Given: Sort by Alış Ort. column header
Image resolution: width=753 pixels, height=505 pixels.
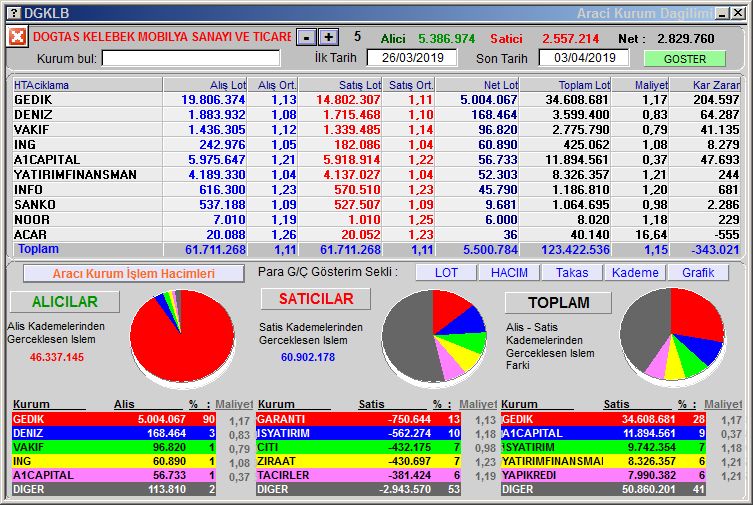Looking at the screenshot, I should point(273,85).
